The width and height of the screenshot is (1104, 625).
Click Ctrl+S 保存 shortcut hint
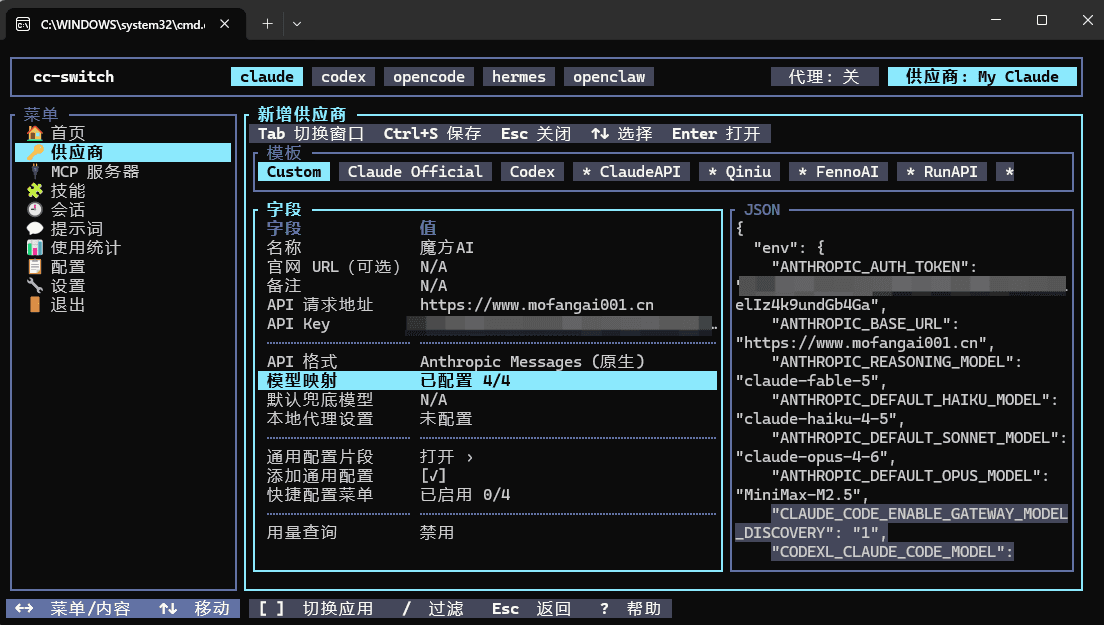tap(432, 134)
